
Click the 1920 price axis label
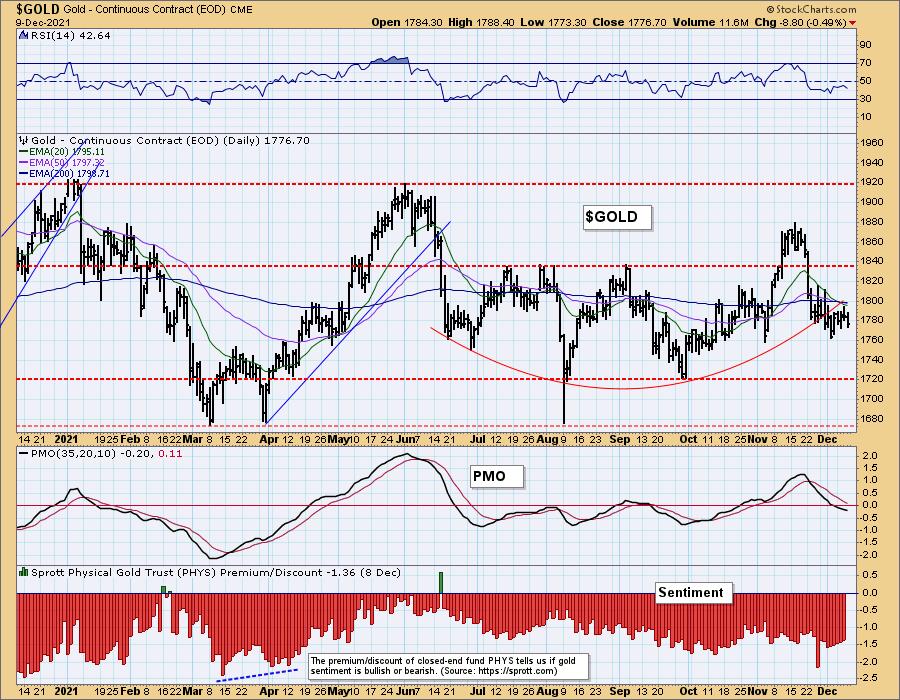tap(872, 182)
